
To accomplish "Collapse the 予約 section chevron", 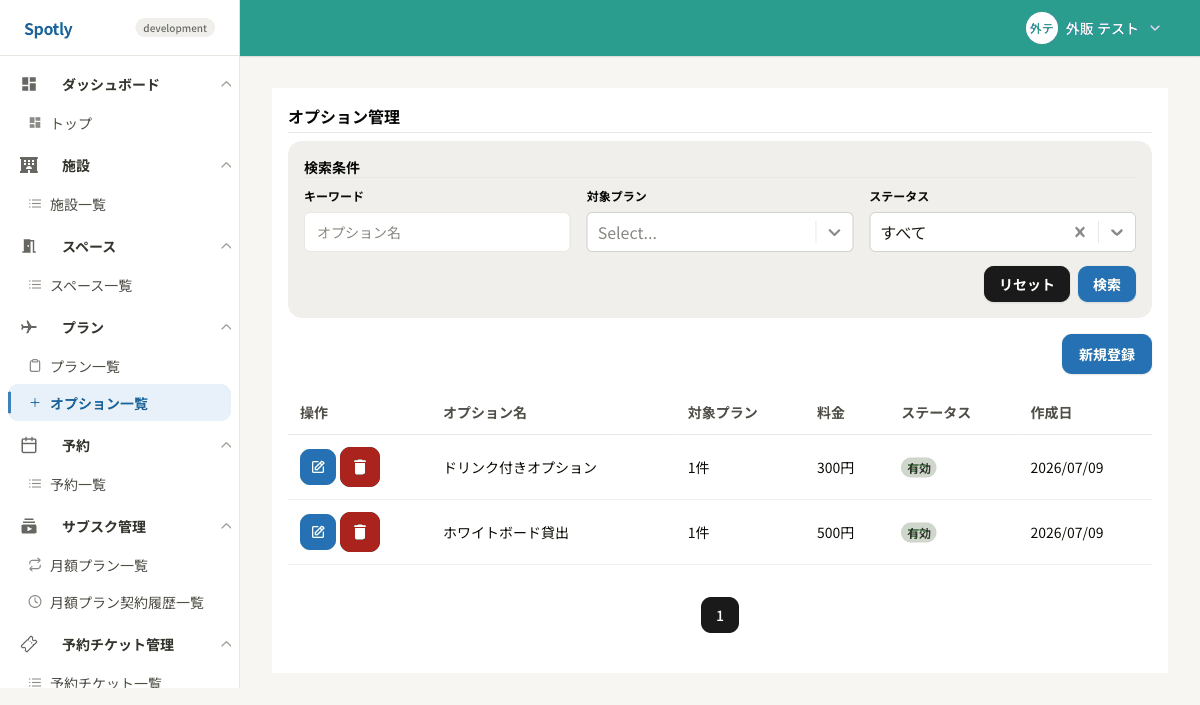I will [x=226, y=445].
